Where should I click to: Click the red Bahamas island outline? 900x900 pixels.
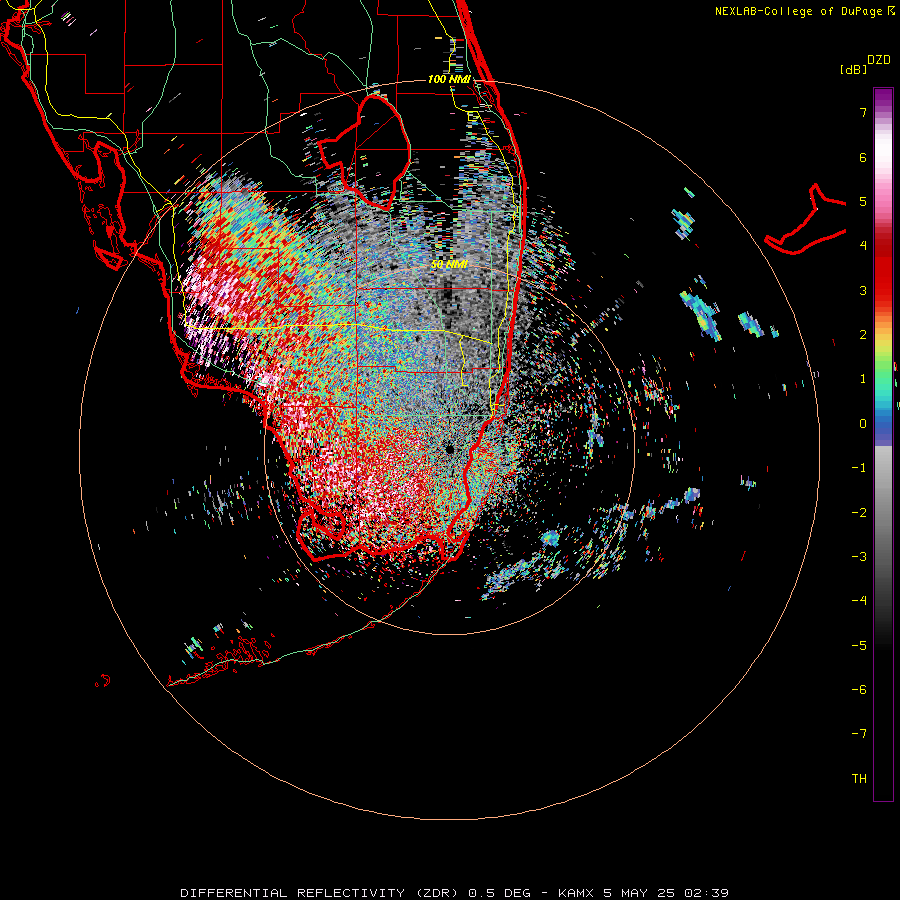[806, 220]
